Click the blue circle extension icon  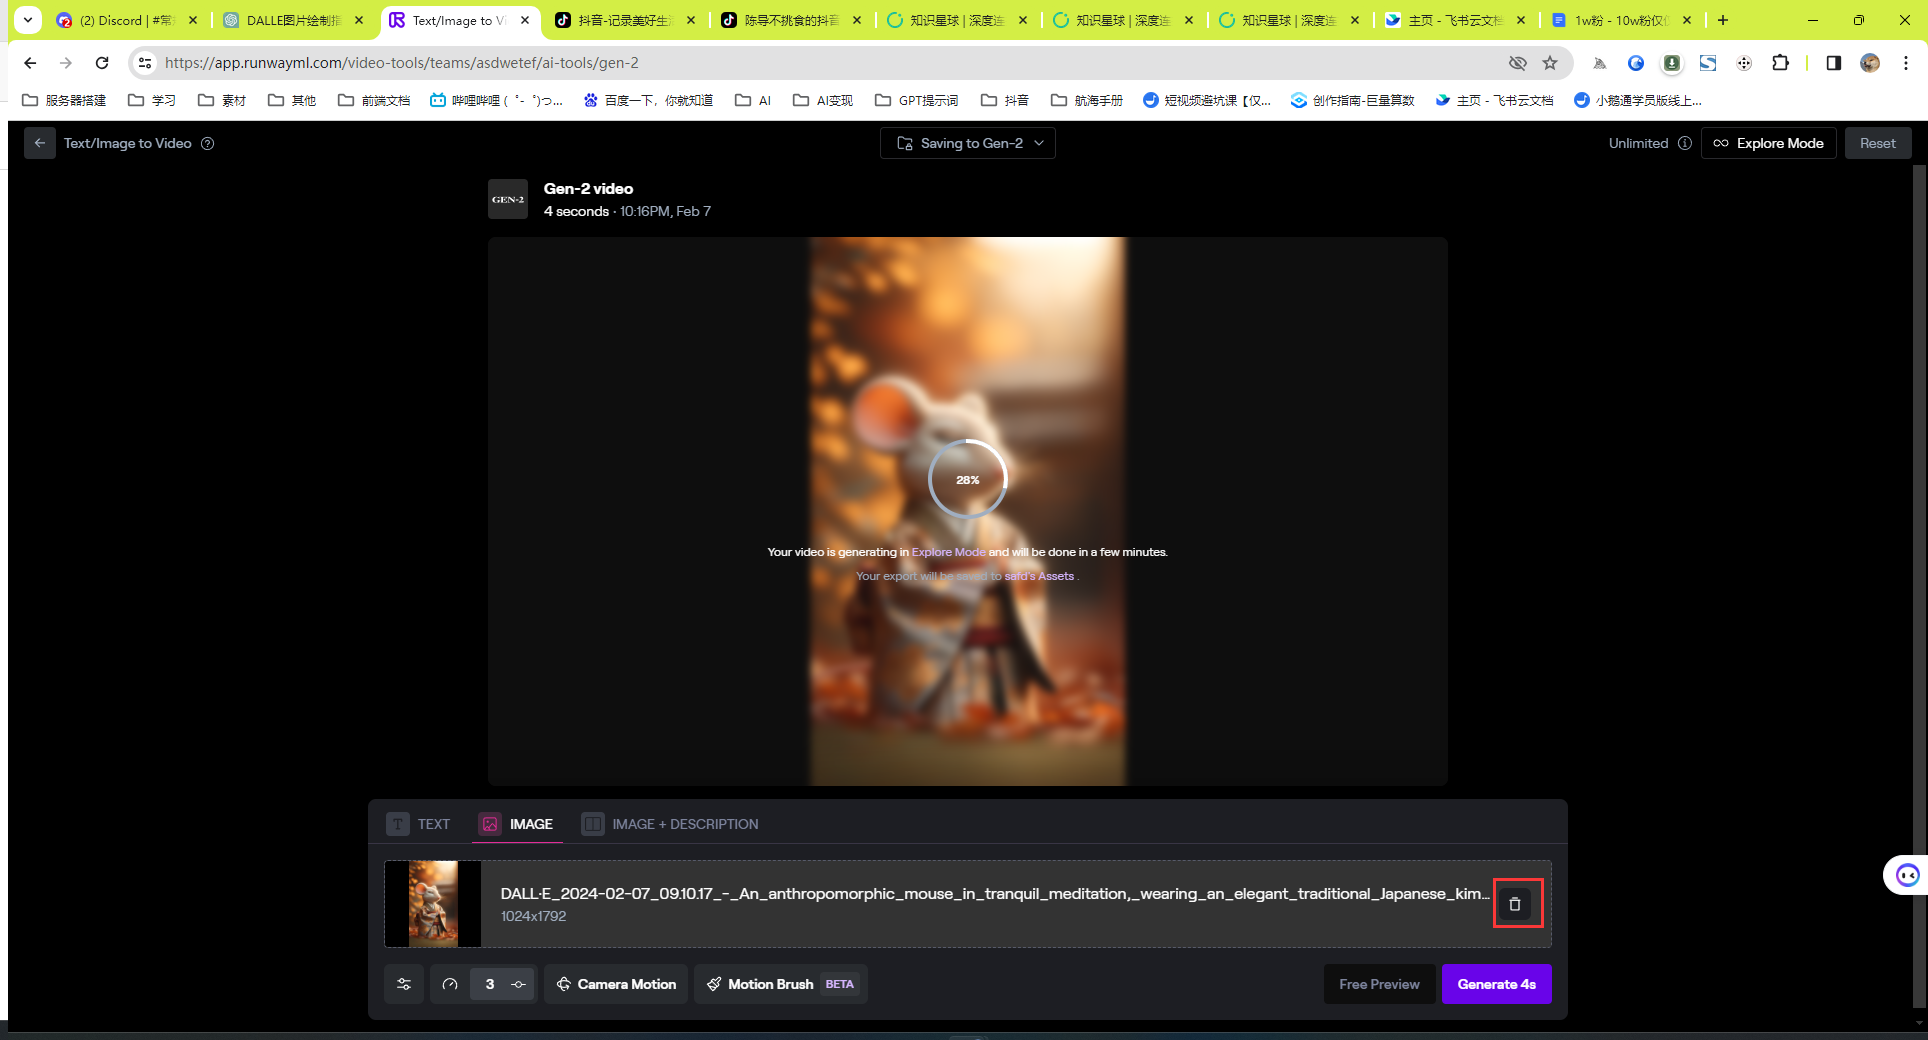(x=1636, y=63)
